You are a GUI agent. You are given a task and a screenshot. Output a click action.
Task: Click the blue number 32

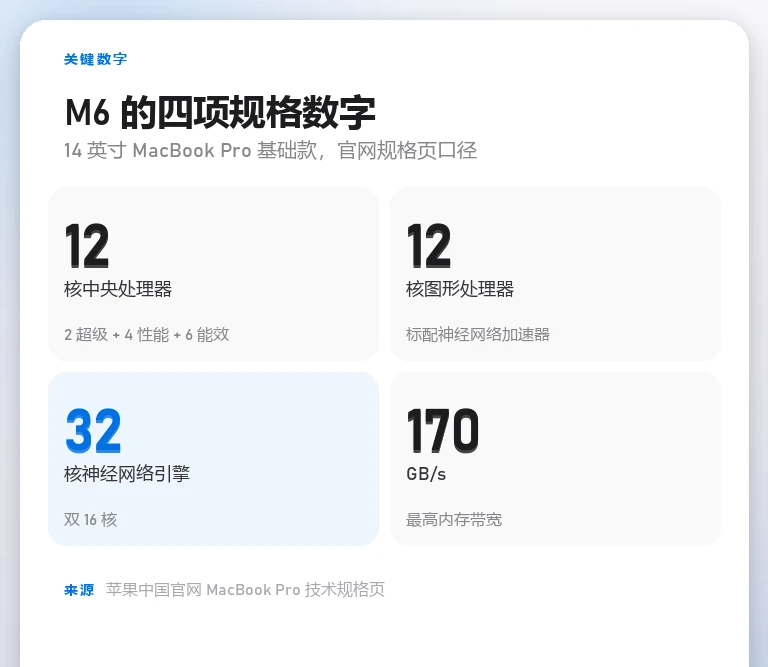[x=93, y=431]
